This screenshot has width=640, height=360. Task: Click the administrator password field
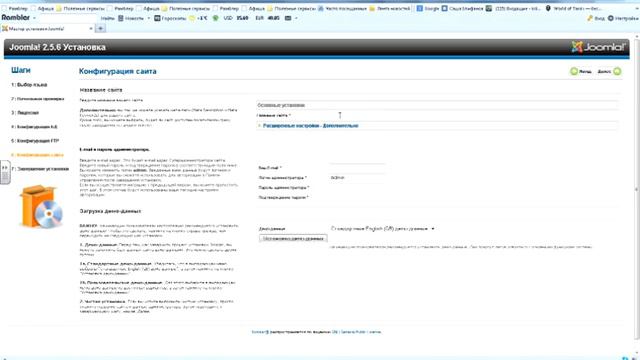coord(357,187)
